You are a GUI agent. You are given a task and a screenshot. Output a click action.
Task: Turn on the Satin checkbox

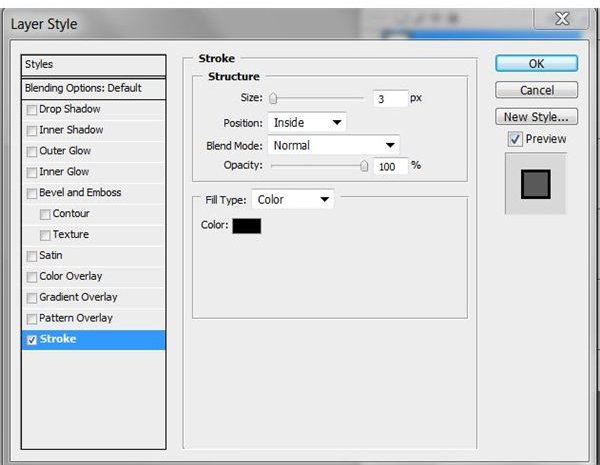[32, 256]
